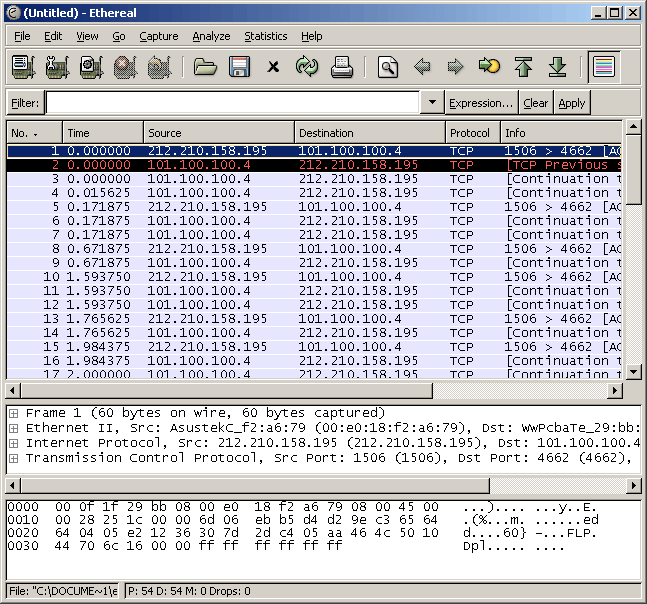Go back in packet history arrow

tap(422, 67)
